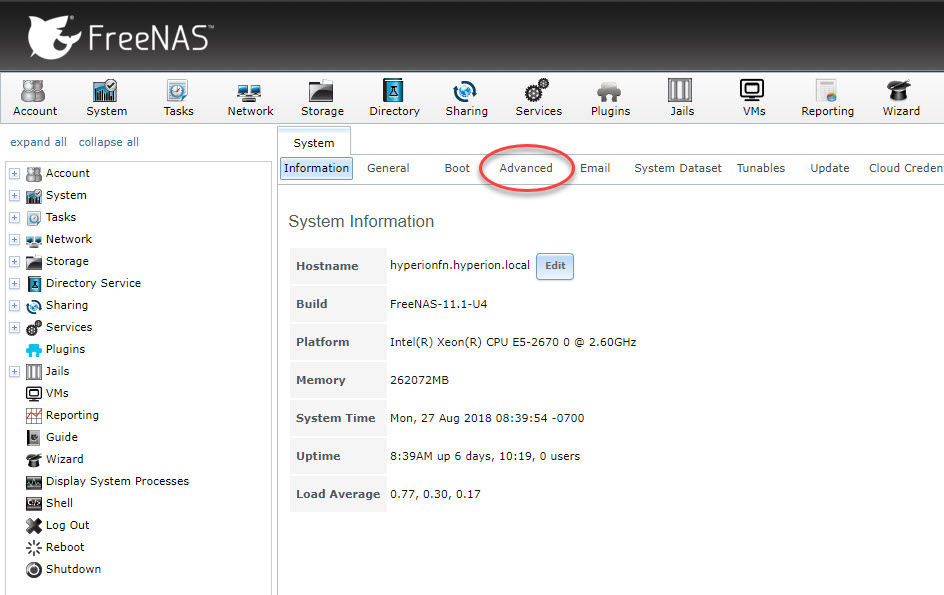Select the Shell label in the tree
944x595 pixels.
click(59, 503)
